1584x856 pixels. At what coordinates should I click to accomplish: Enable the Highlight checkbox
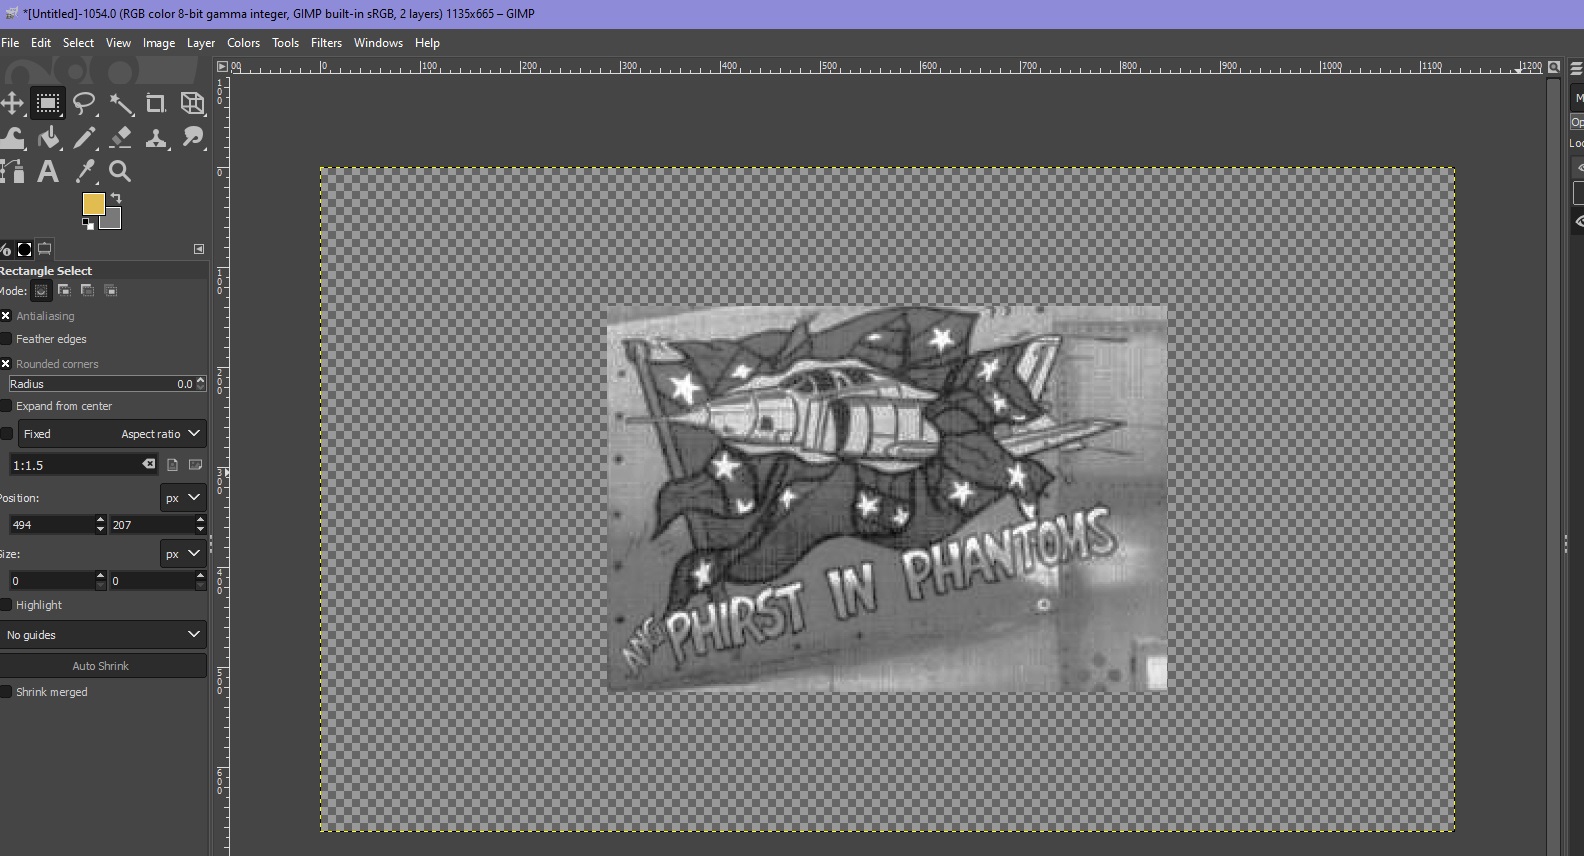pyautogui.click(x=6, y=605)
